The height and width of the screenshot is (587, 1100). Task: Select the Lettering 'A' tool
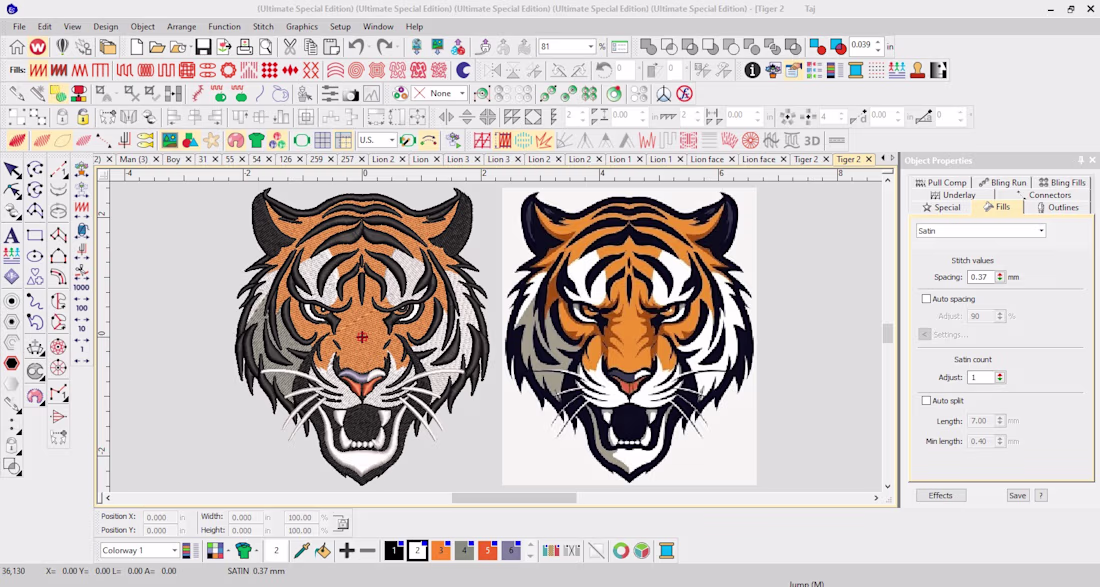(x=11, y=235)
